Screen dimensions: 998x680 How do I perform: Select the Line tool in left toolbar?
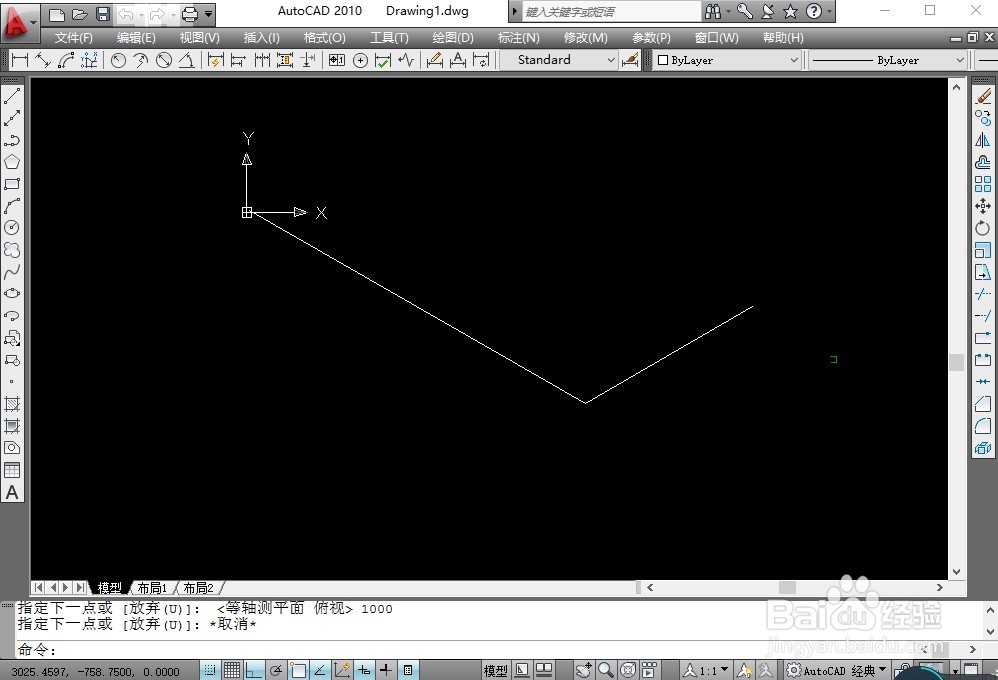(x=12, y=96)
